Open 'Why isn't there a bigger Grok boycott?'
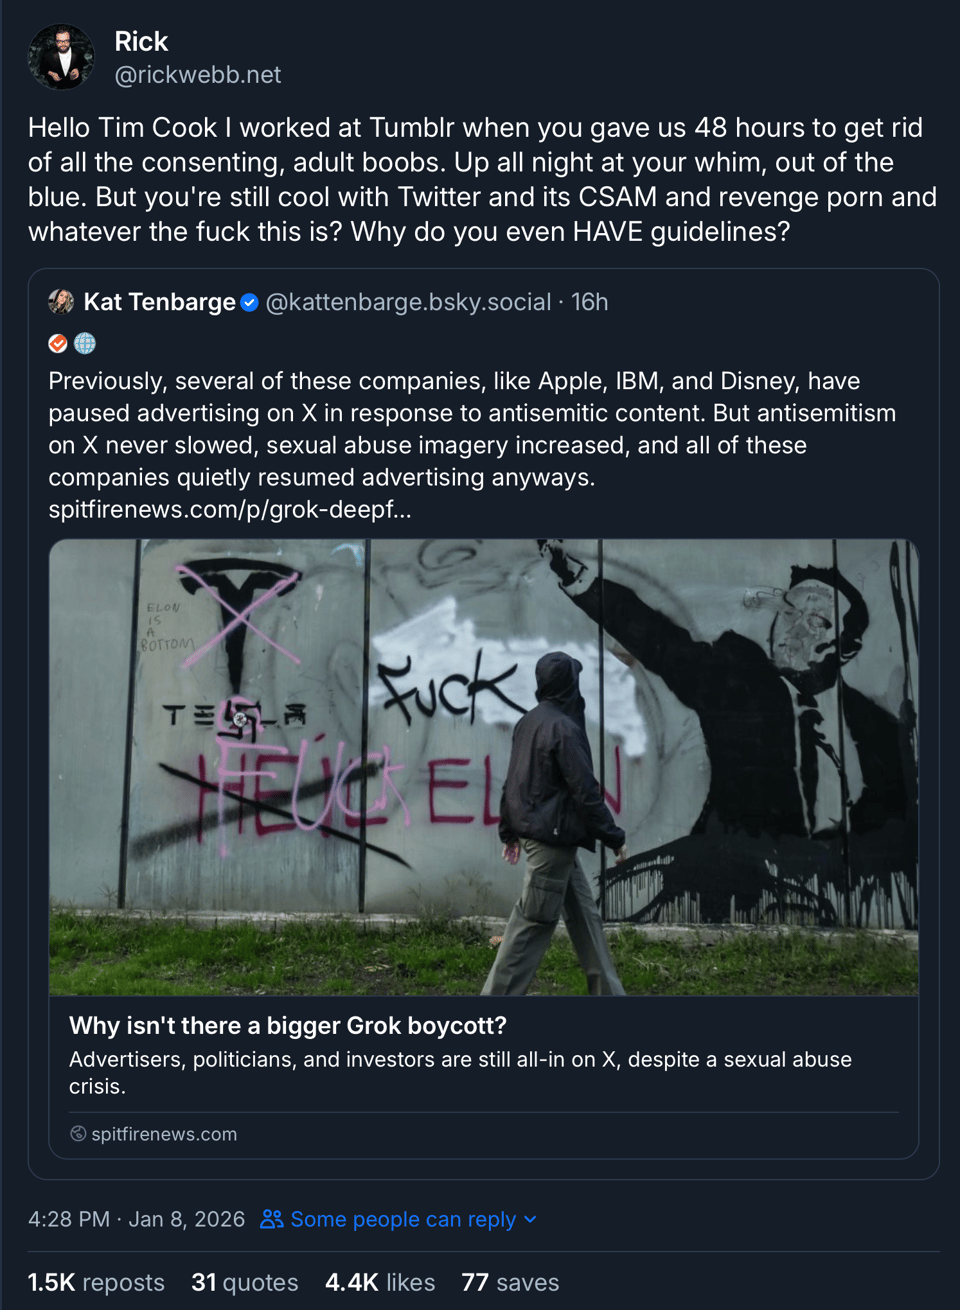 click(288, 1025)
